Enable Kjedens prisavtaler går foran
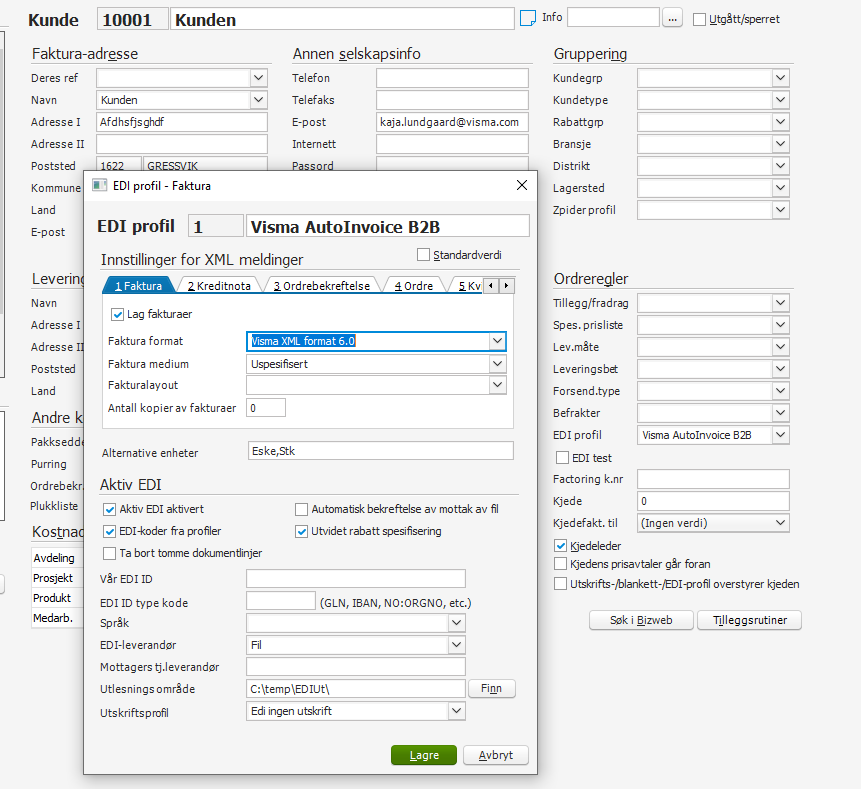861x789 pixels. tap(560, 564)
